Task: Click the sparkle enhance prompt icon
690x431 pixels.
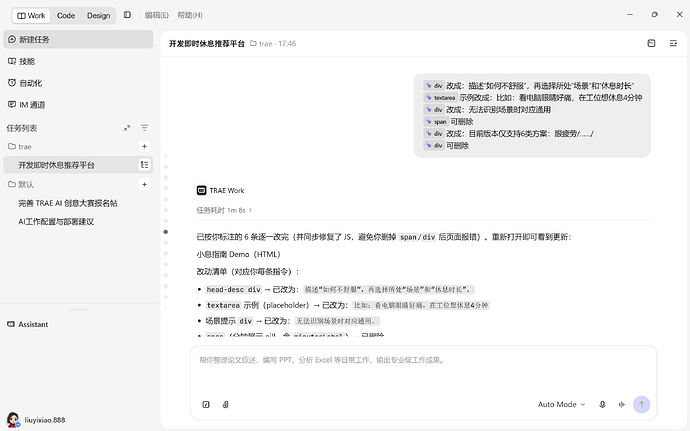Action: click(622, 404)
